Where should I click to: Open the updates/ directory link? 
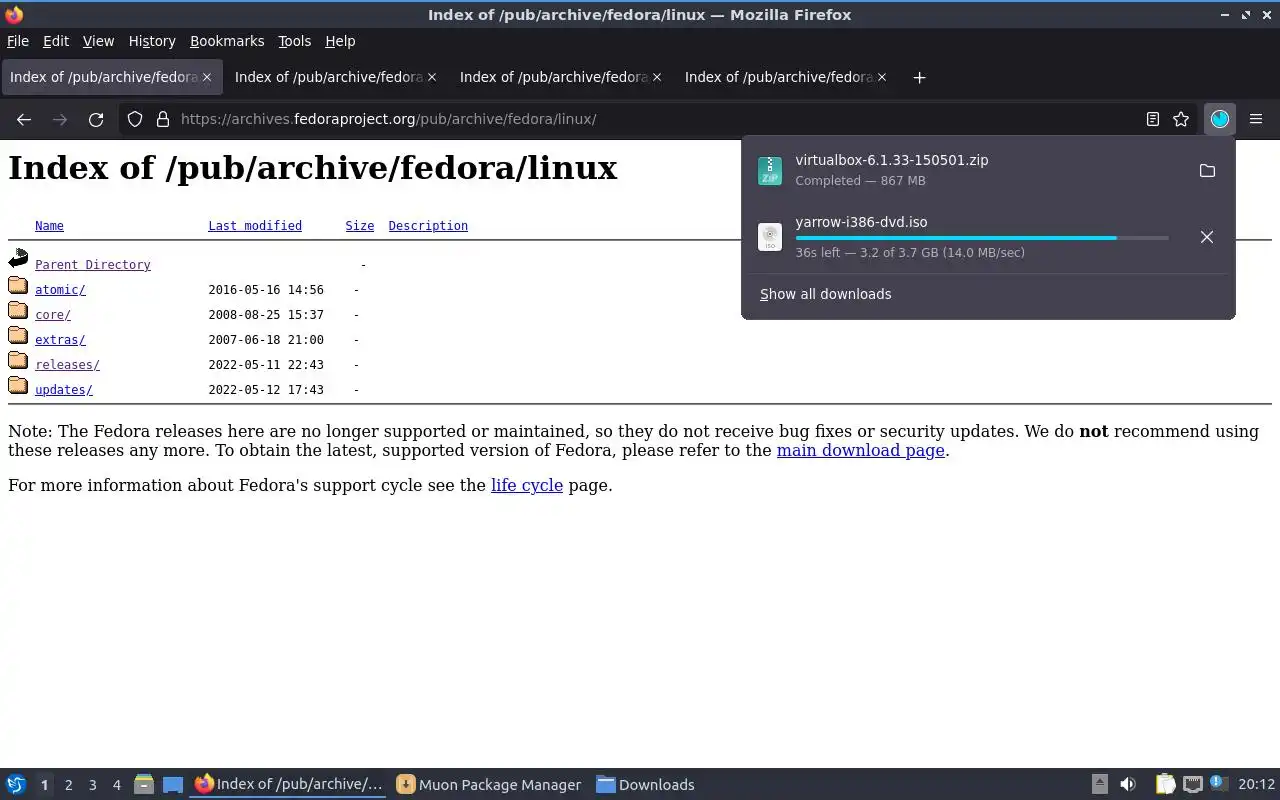[64, 390]
